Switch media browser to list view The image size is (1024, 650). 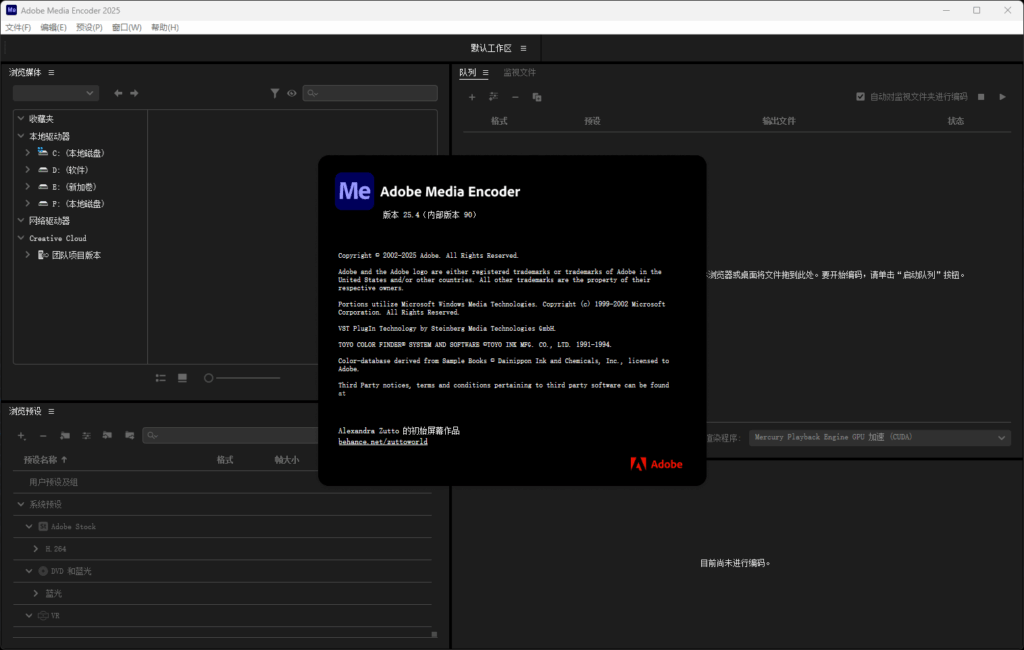click(160, 378)
